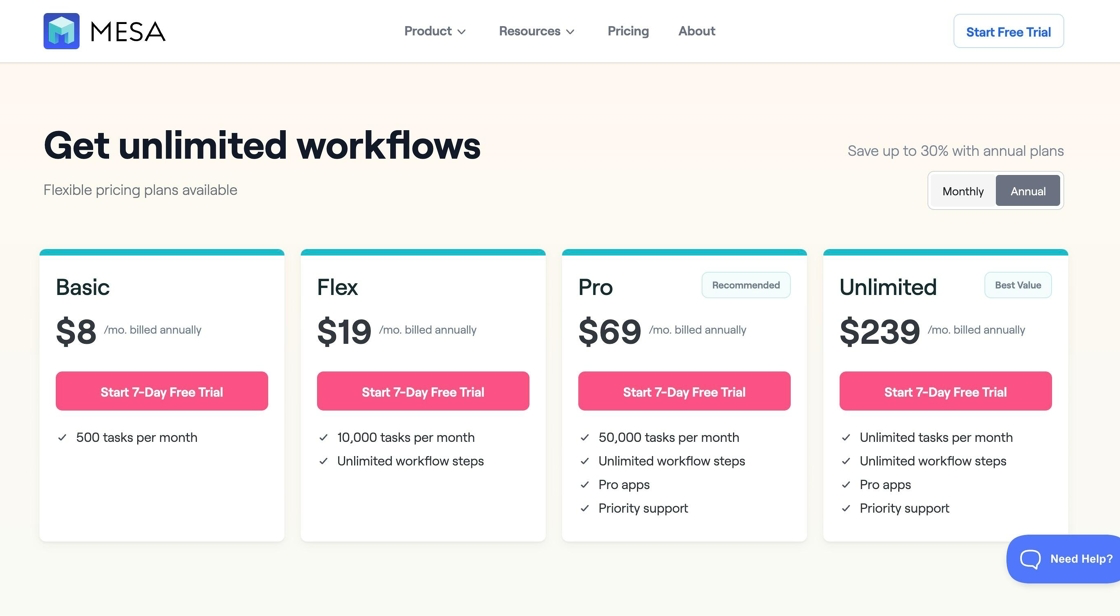
Task: Open the Resources dropdown menu
Action: coord(536,31)
